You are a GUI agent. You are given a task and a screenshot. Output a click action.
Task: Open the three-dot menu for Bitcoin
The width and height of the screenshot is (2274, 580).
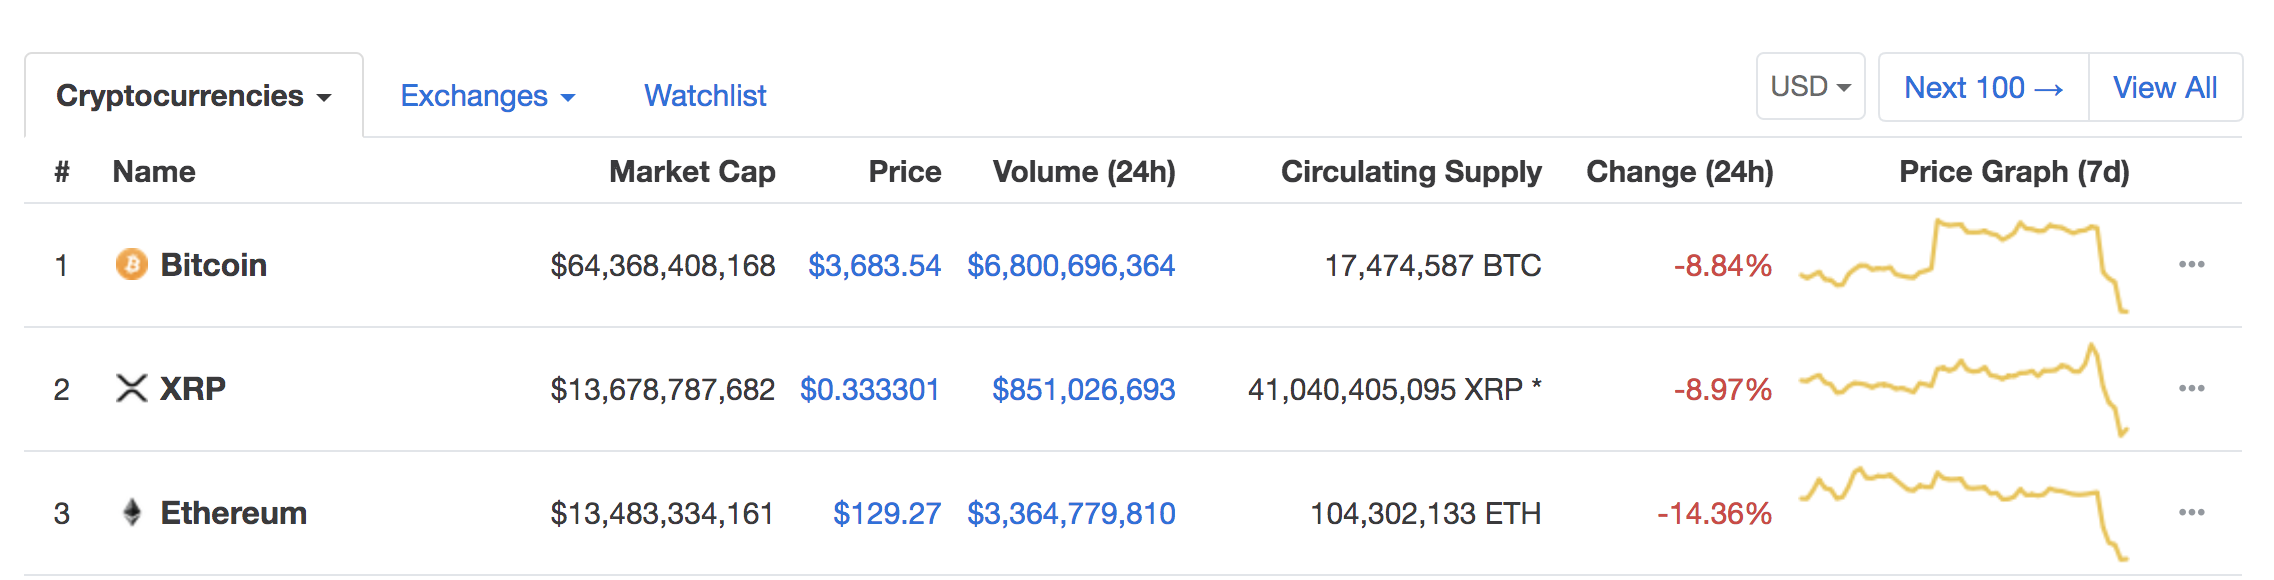pos(2191,264)
